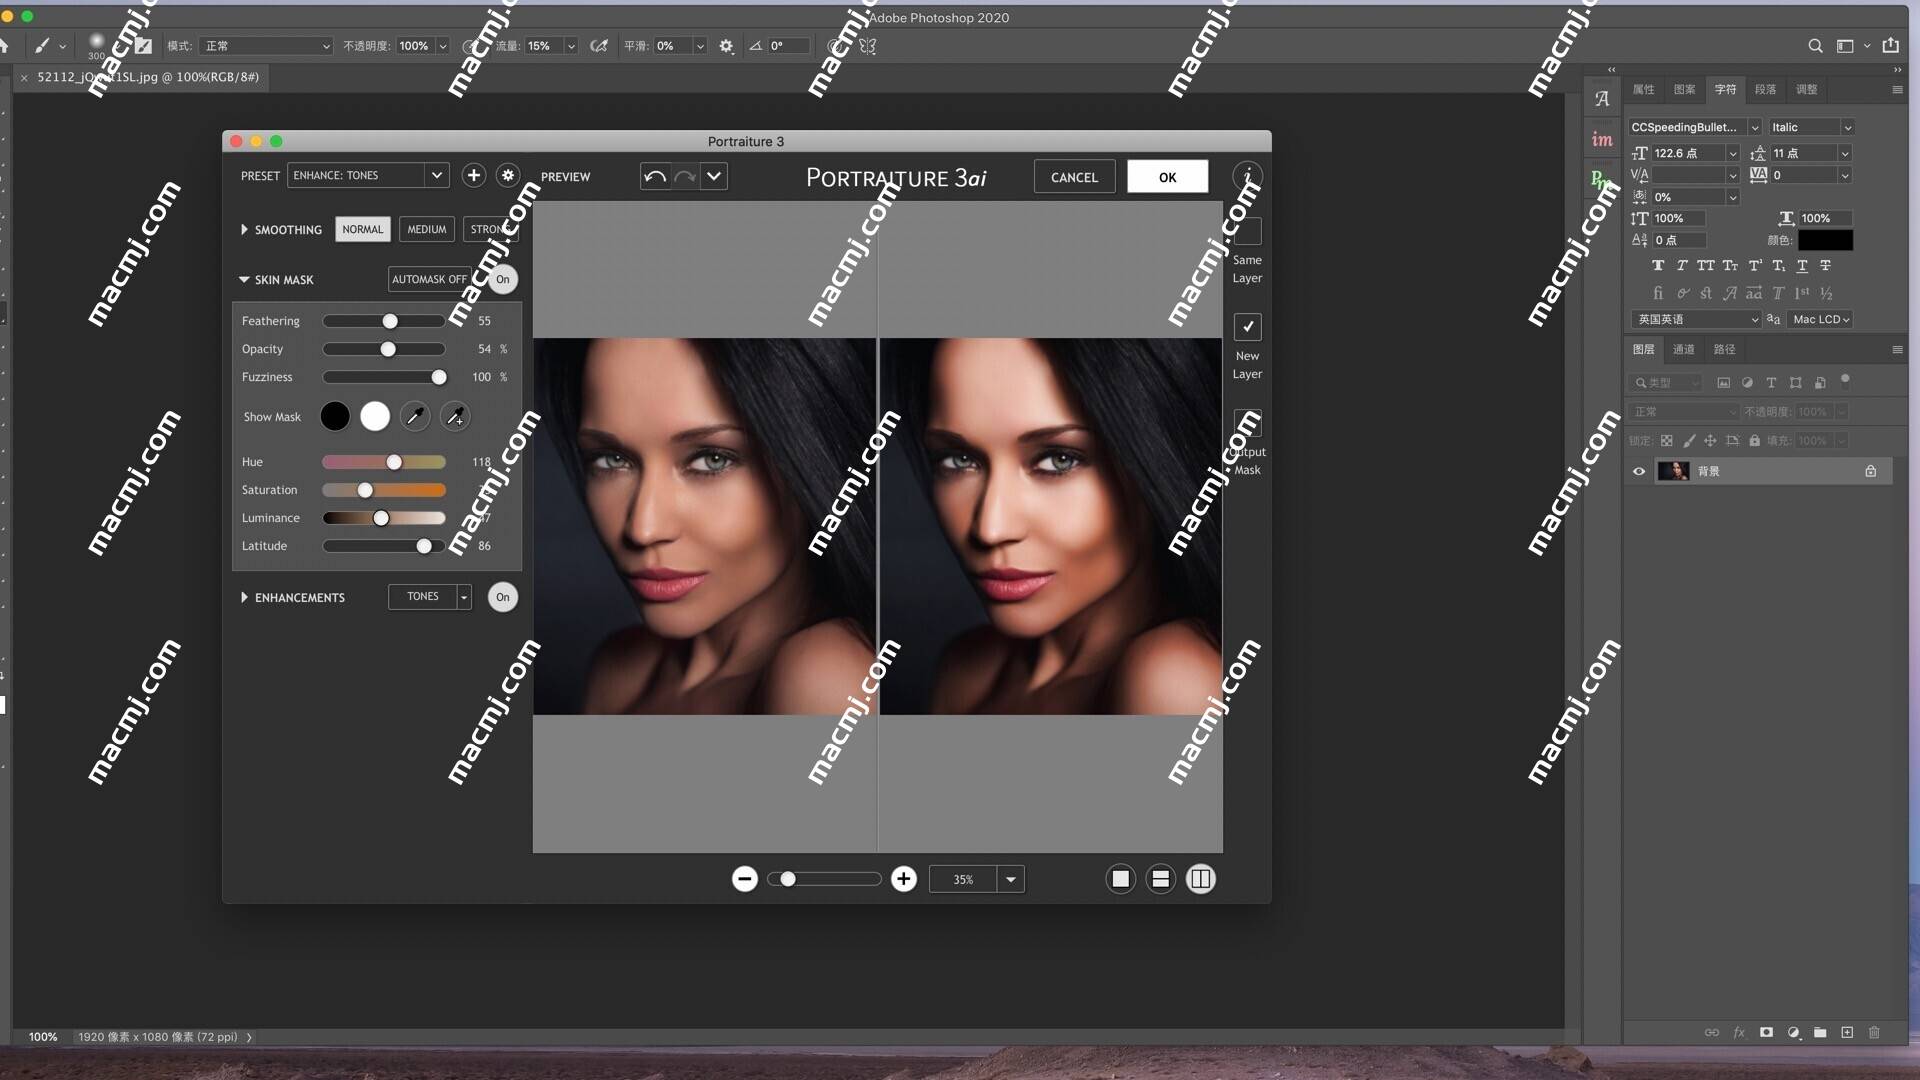Toggle the Skin Mask AutoMask On button
Viewport: 1920px width, 1080px height.
pos(502,278)
